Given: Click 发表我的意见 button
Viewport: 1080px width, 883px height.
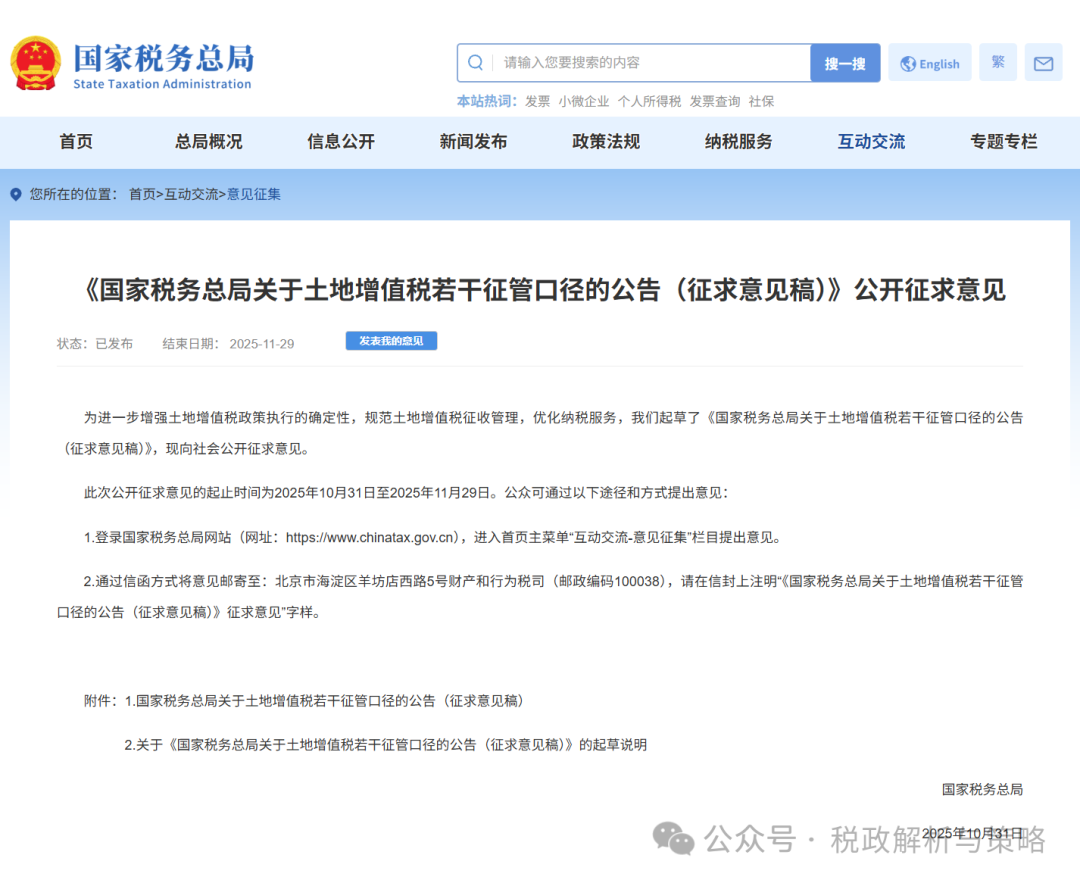Looking at the screenshot, I should 391,341.
